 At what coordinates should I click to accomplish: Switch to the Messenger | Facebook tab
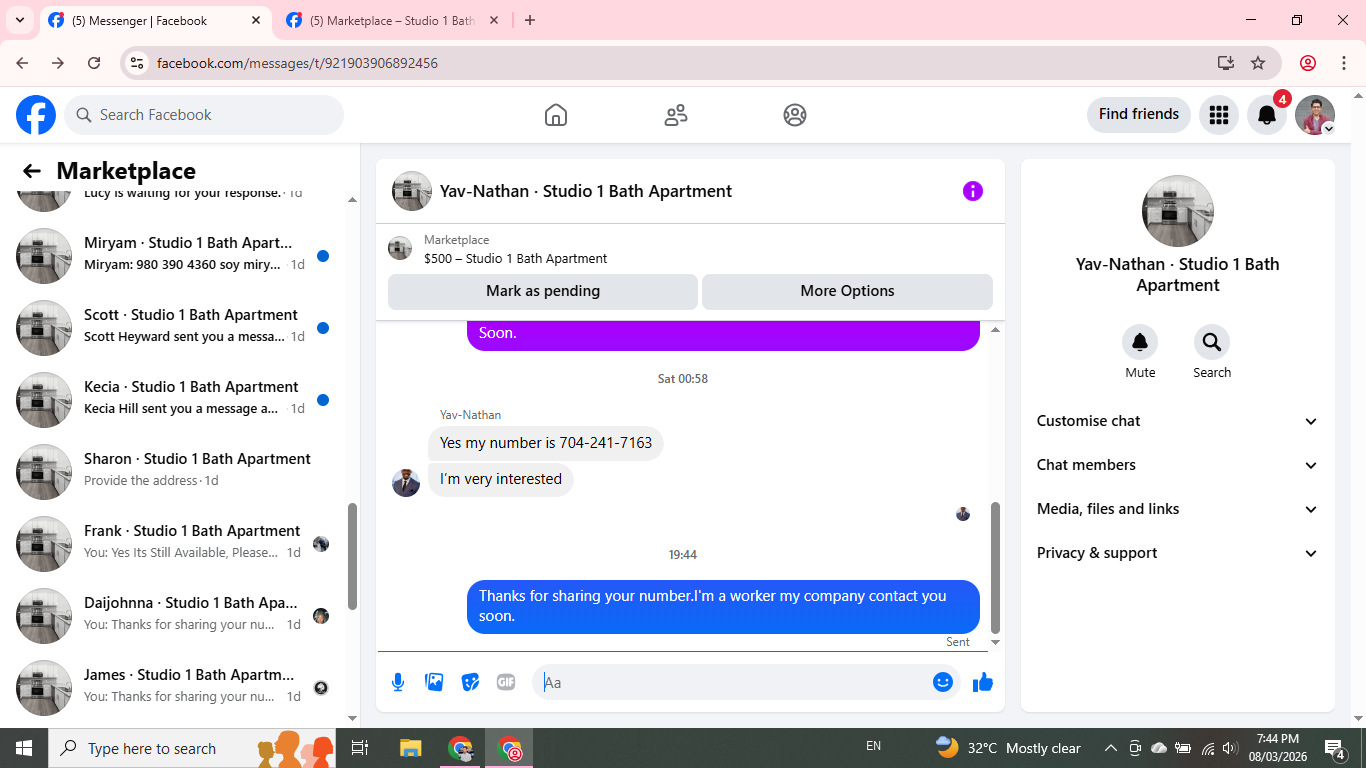coord(155,20)
